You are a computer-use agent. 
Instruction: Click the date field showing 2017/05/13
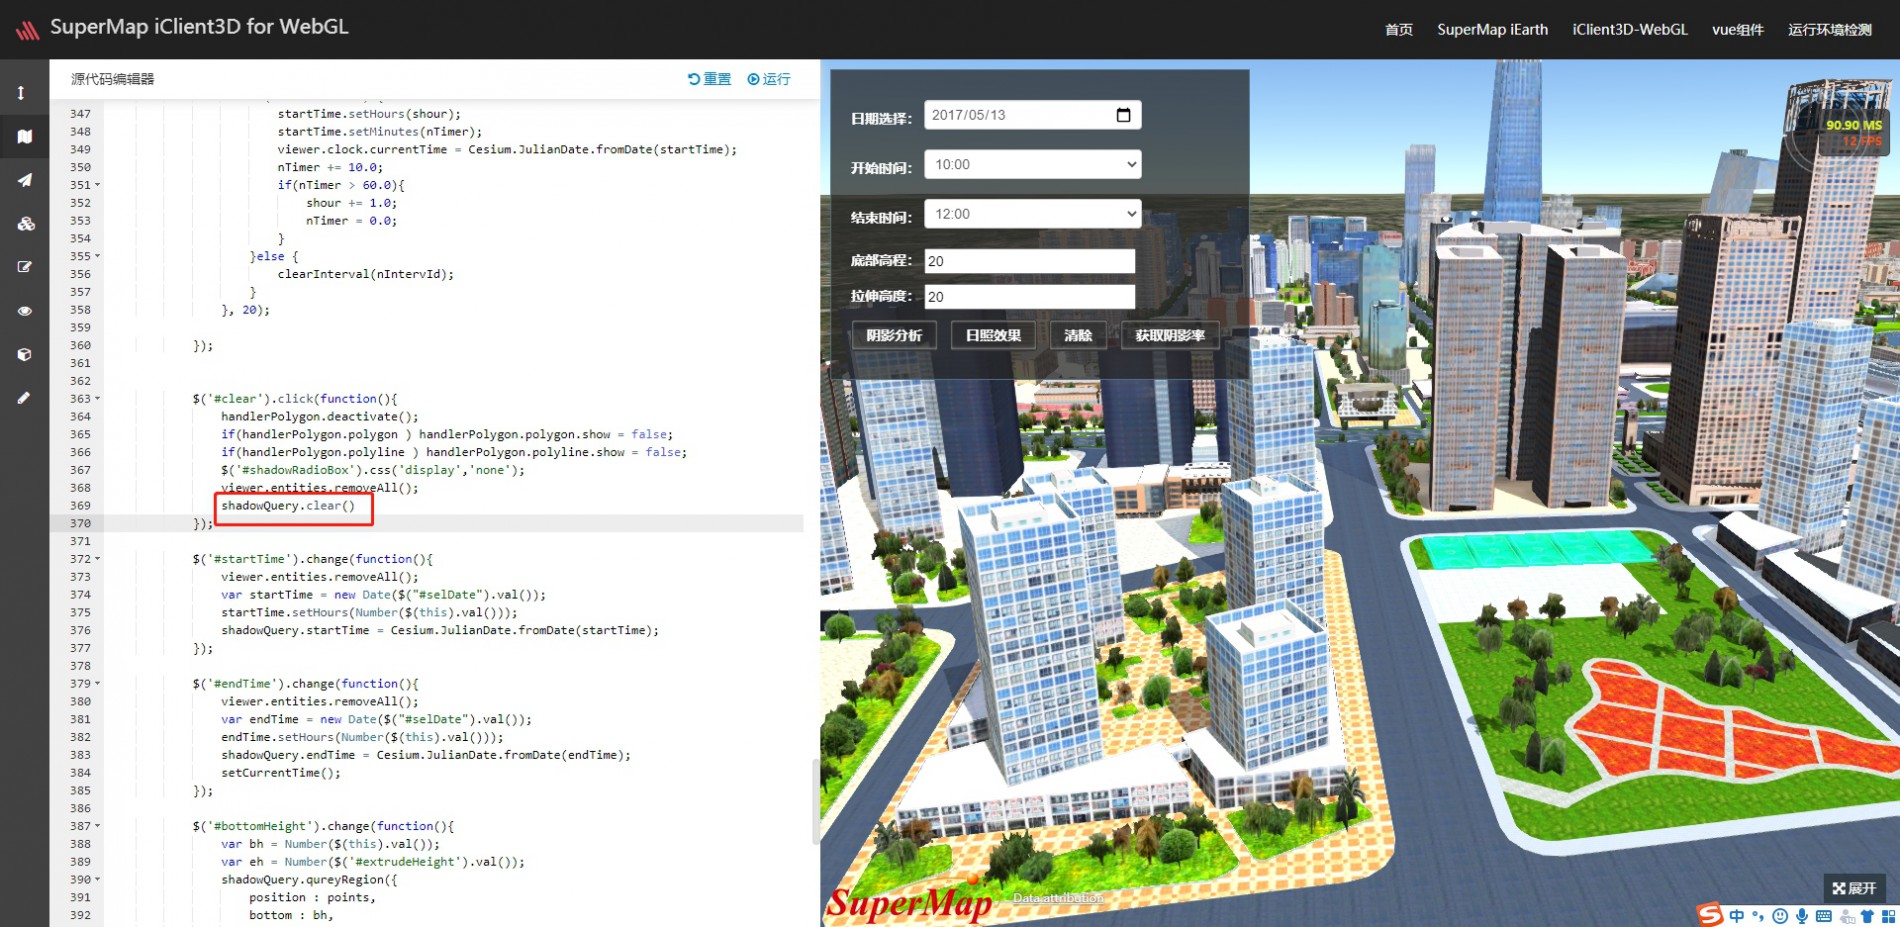pyautogui.click(x=1033, y=115)
